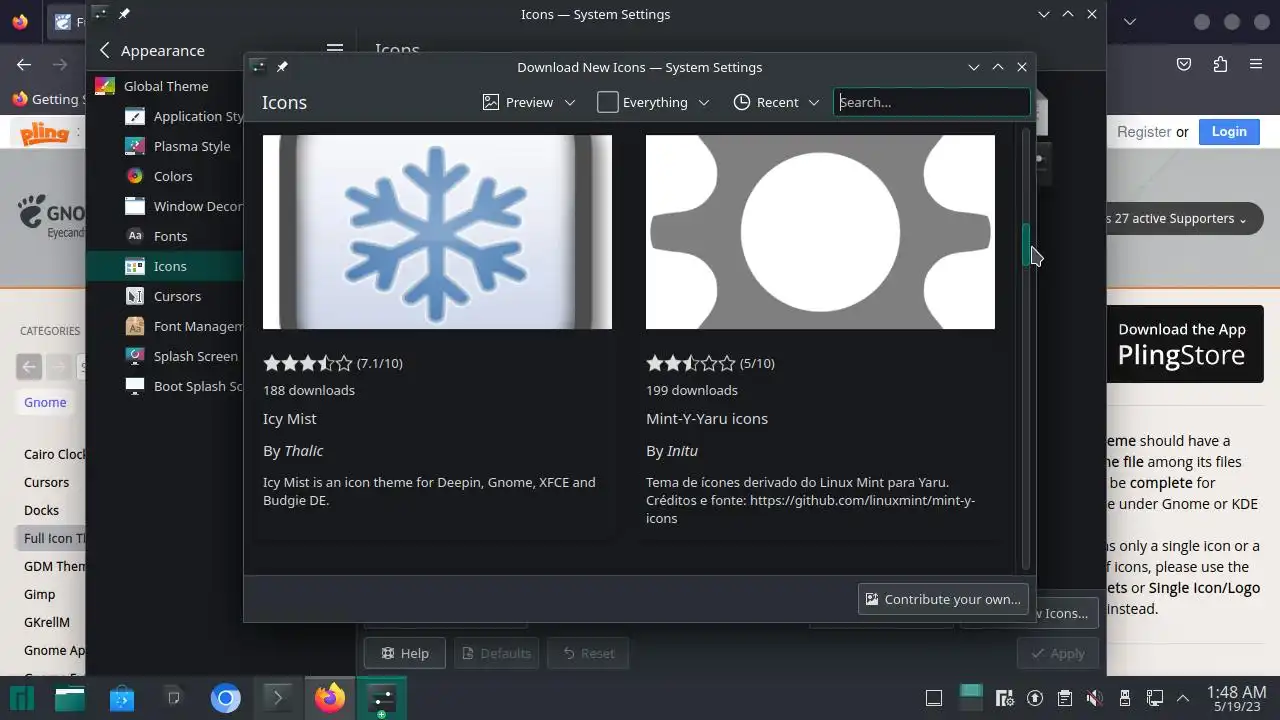This screenshot has width=1280, height=720.
Task: Expand Firefox tab list chevron
Action: tap(1129, 21)
